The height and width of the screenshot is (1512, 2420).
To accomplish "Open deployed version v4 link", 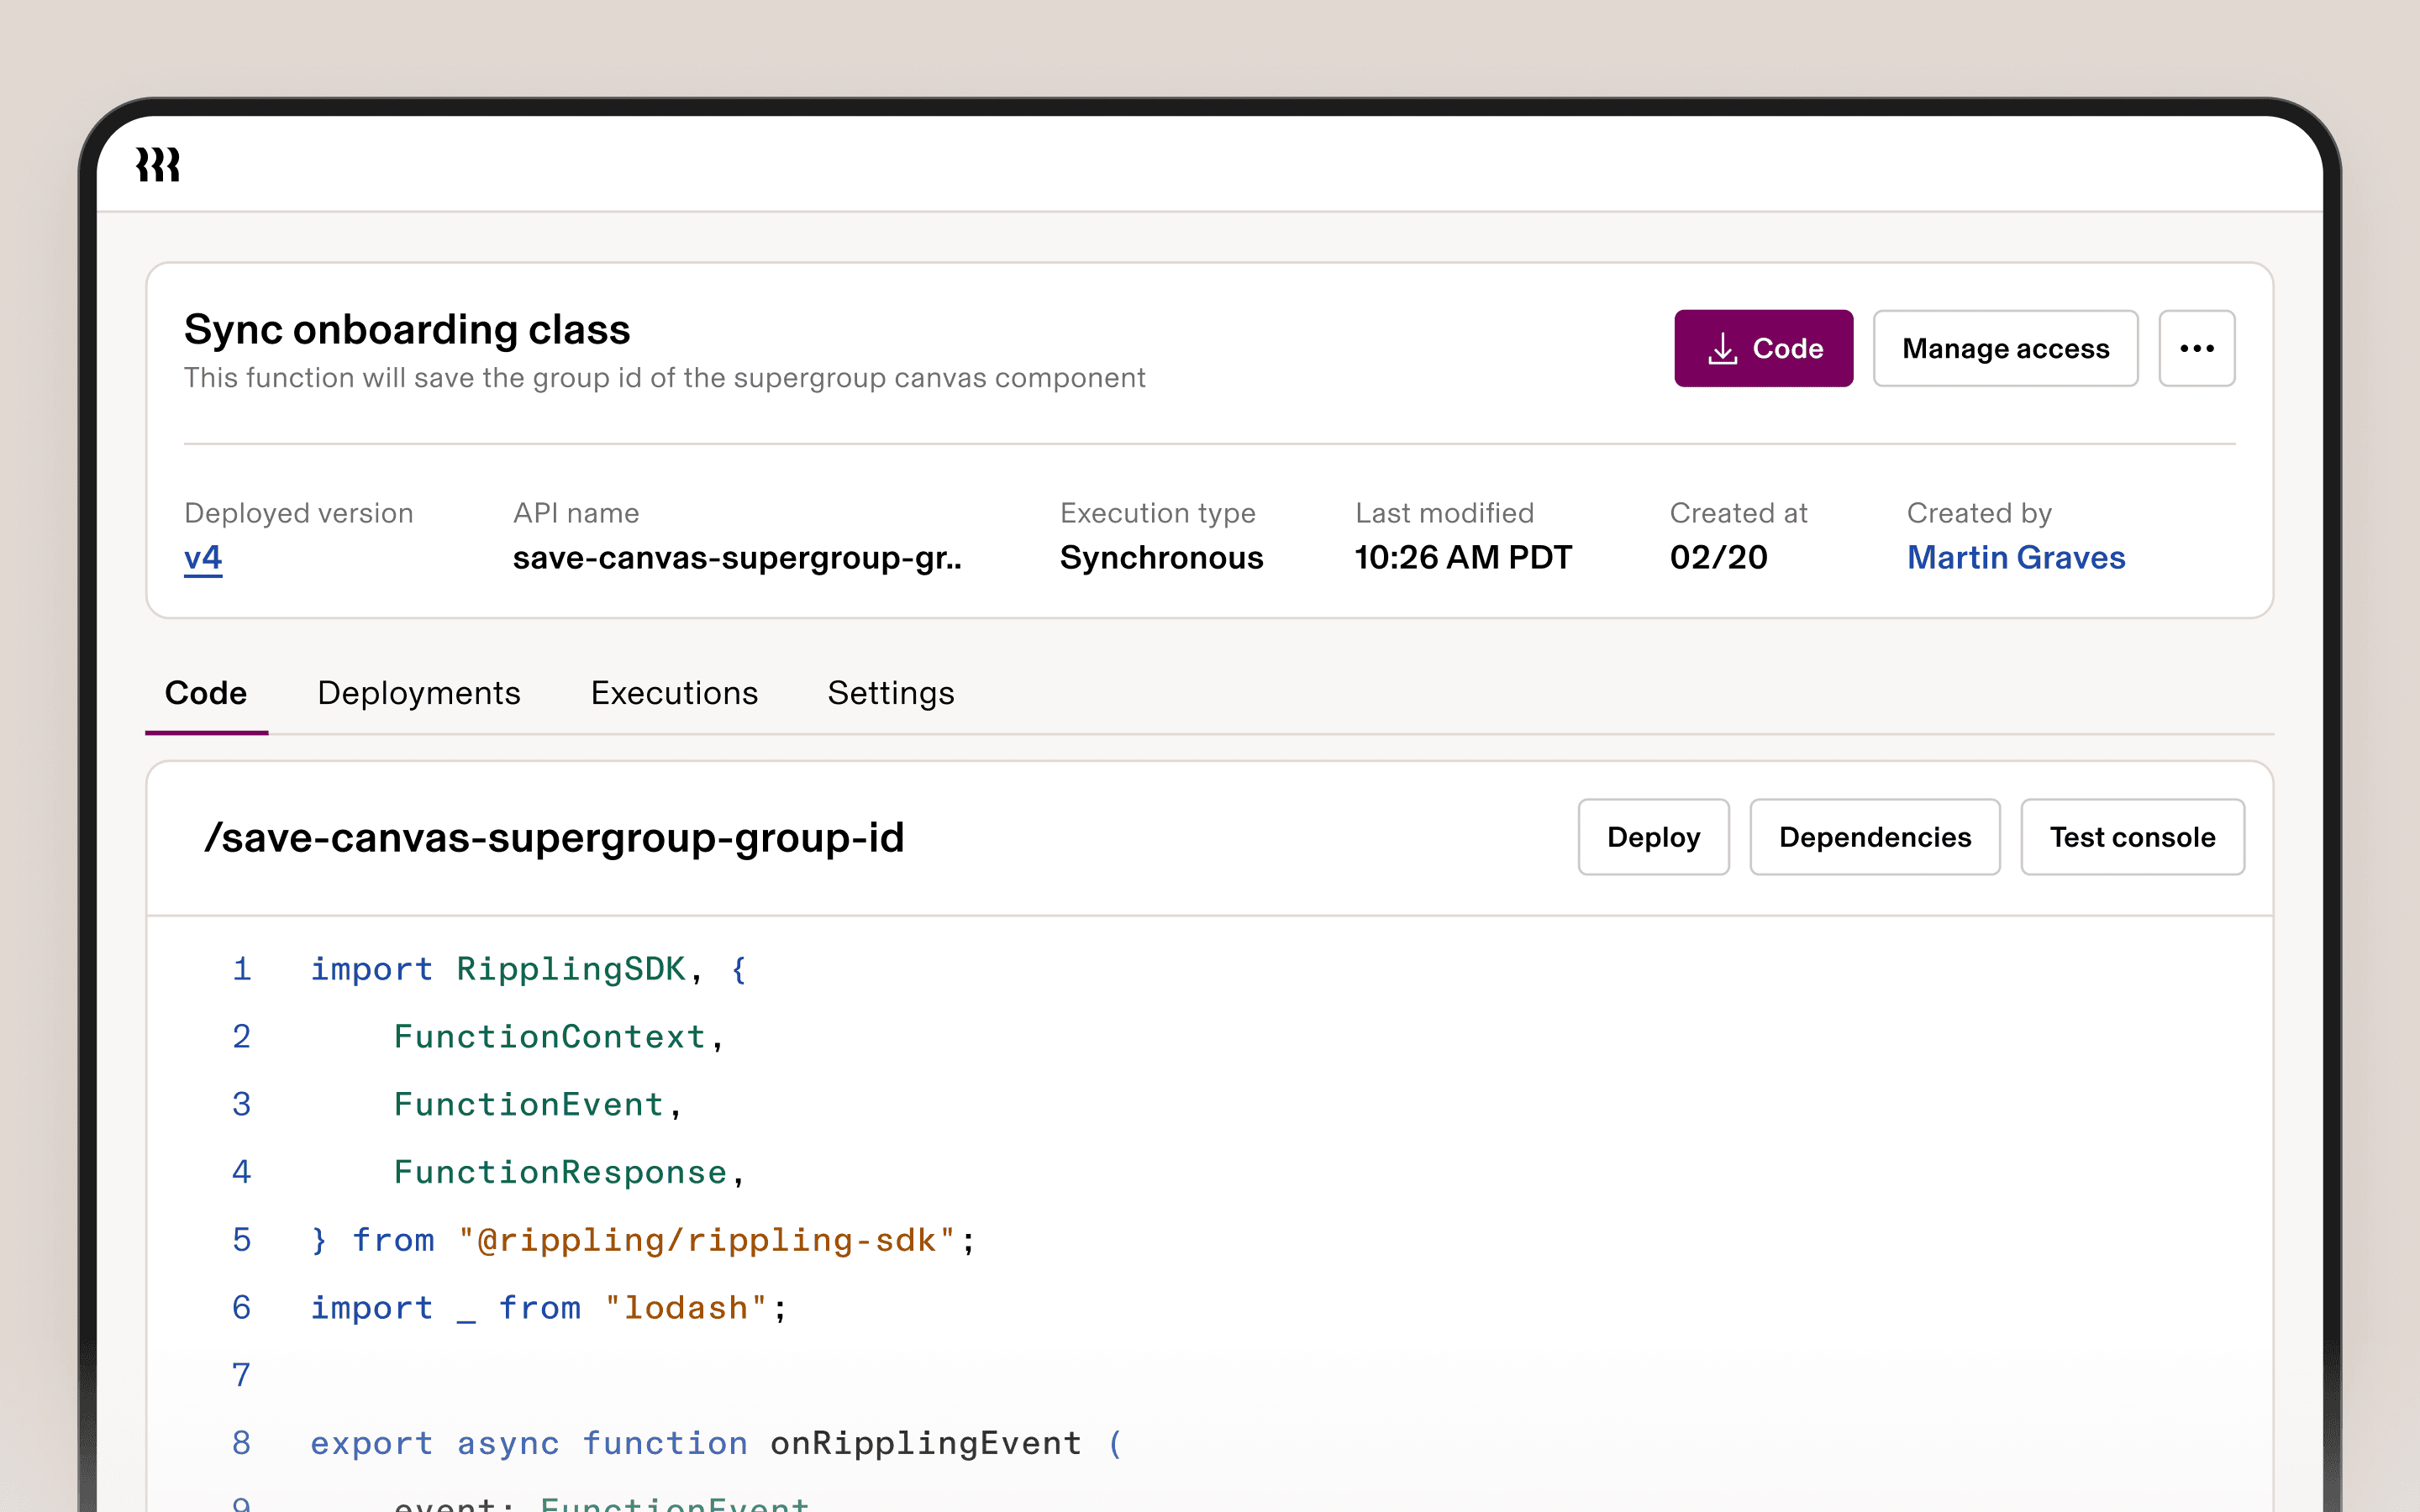I will pyautogui.click(x=203, y=557).
